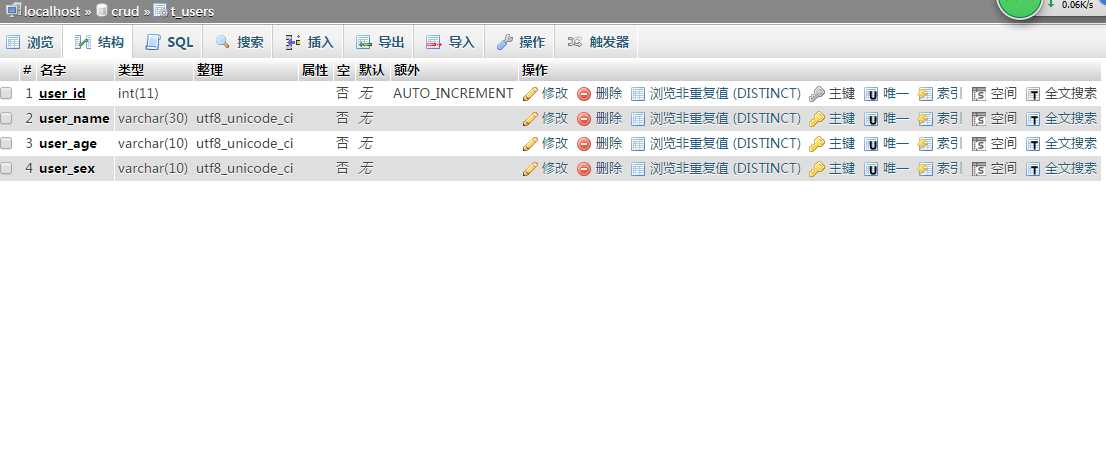Click the localhost breadcrumb link

(x=52, y=11)
